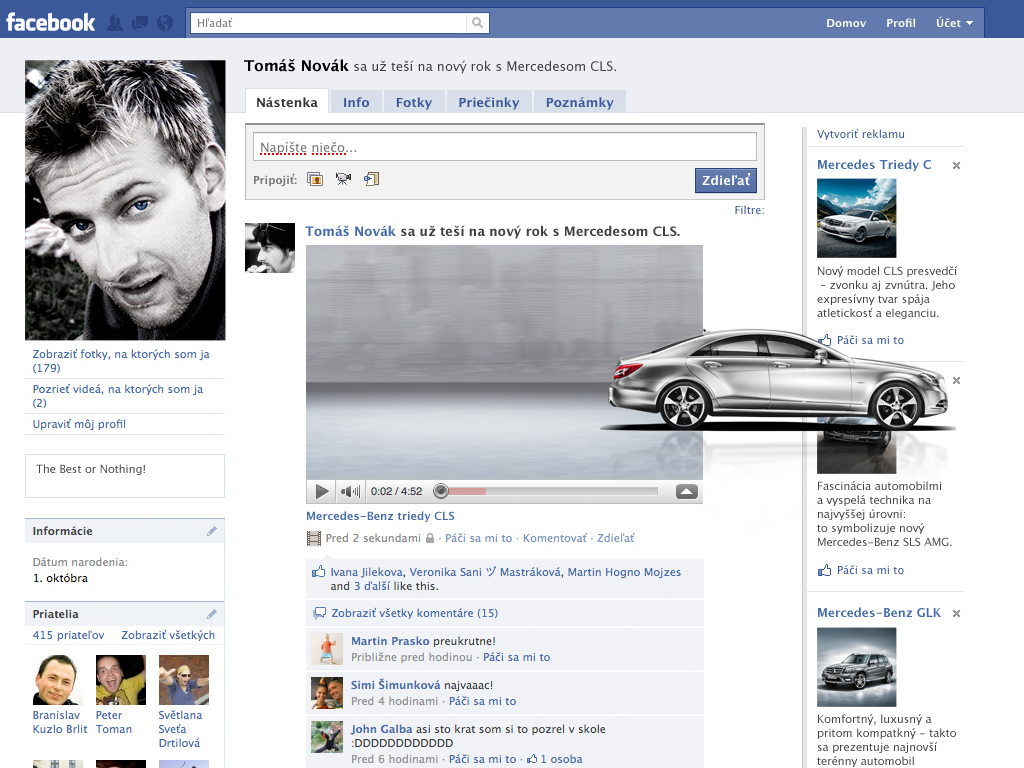Switch to the Nástenka tab
Screen dimensions: 1024x768
click(x=287, y=102)
